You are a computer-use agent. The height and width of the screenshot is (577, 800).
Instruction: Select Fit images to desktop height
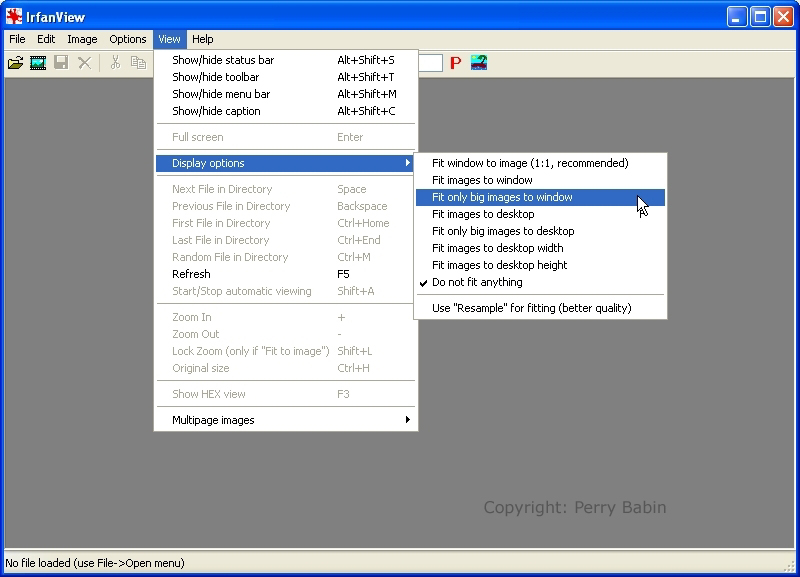click(x=540, y=265)
